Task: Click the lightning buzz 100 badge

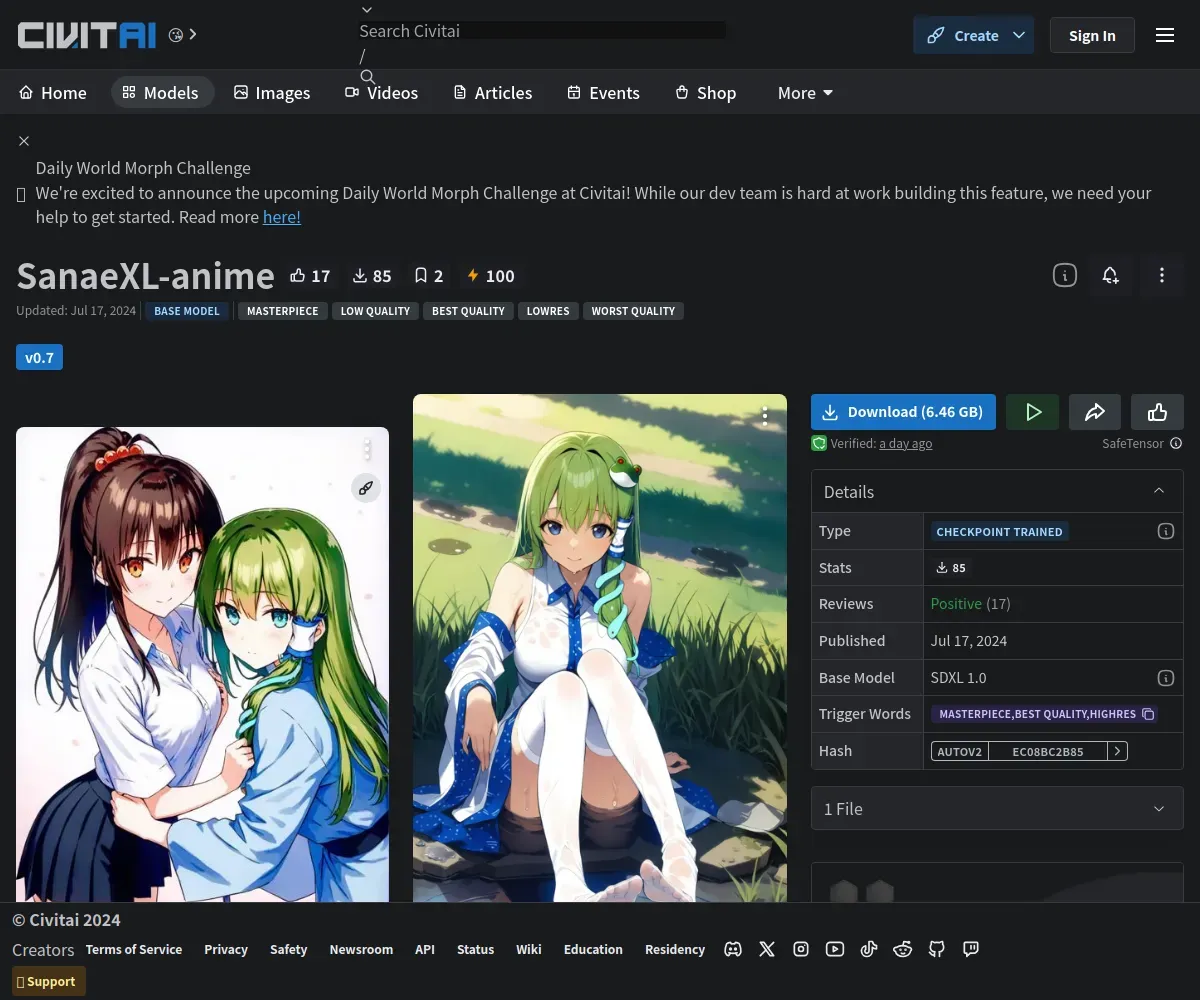Action: (x=491, y=276)
